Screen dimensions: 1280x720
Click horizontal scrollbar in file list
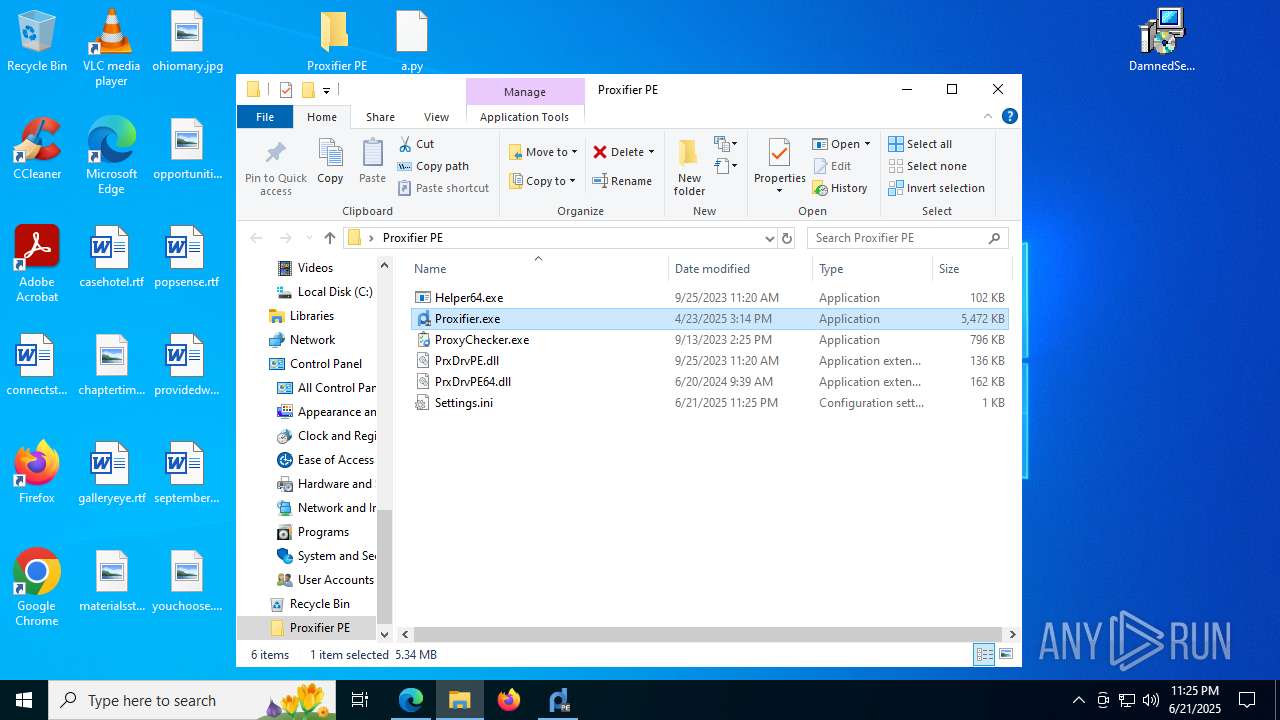pos(708,634)
